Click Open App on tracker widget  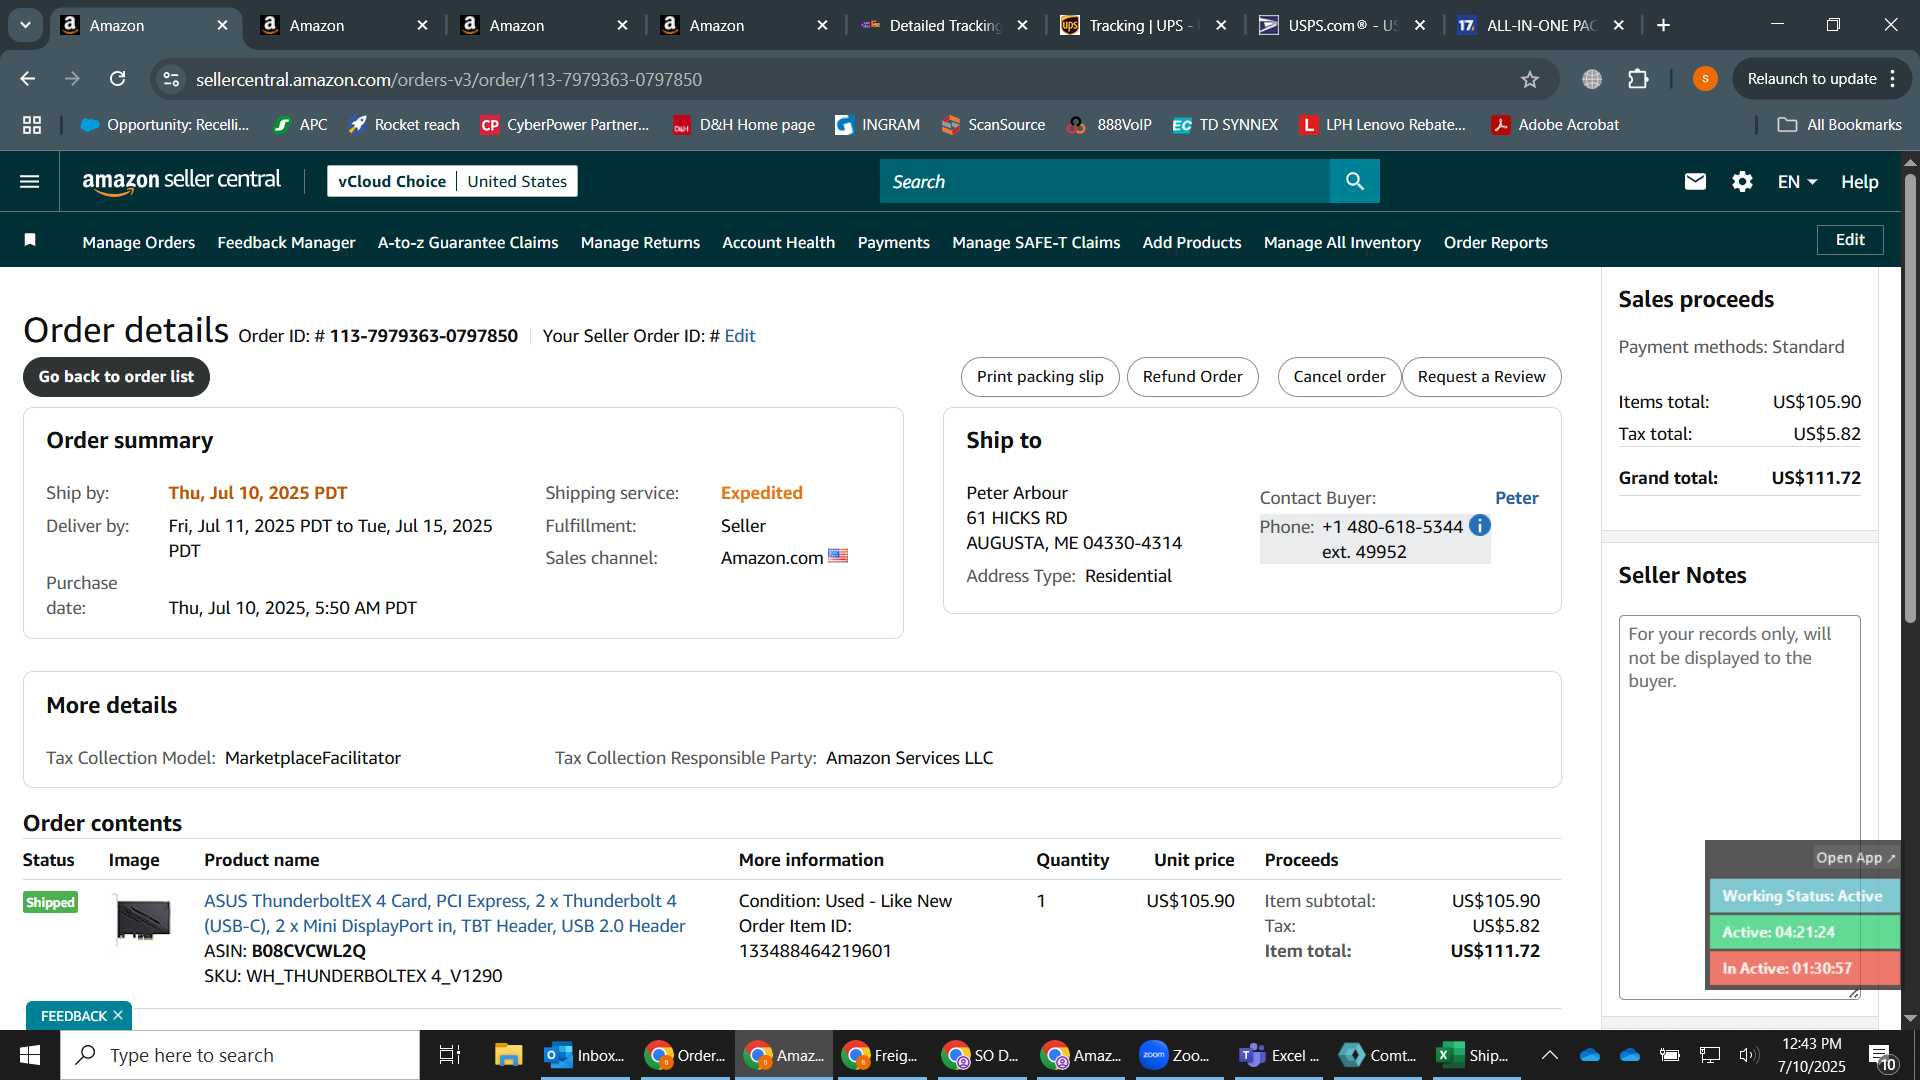tap(1855, 858)
